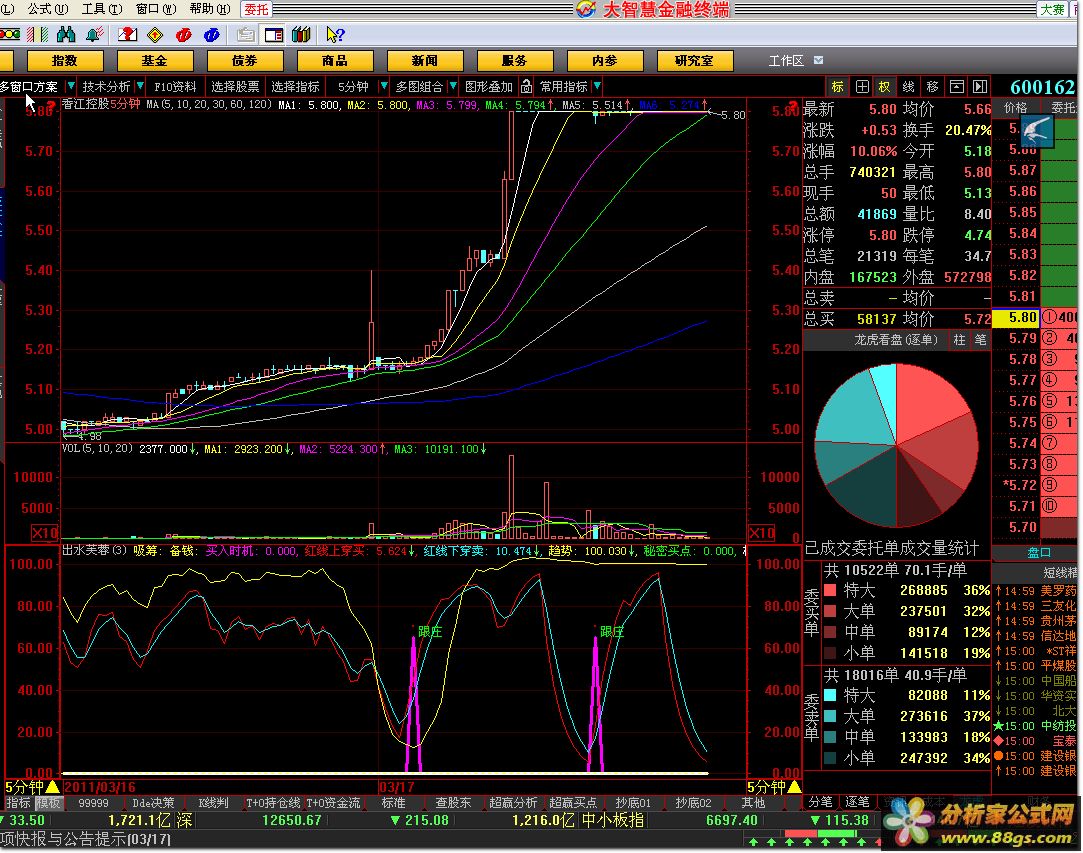Toggle the 线 drawing button
The height and width of the screenshot is (853, 1083).
tap(909, 86)
